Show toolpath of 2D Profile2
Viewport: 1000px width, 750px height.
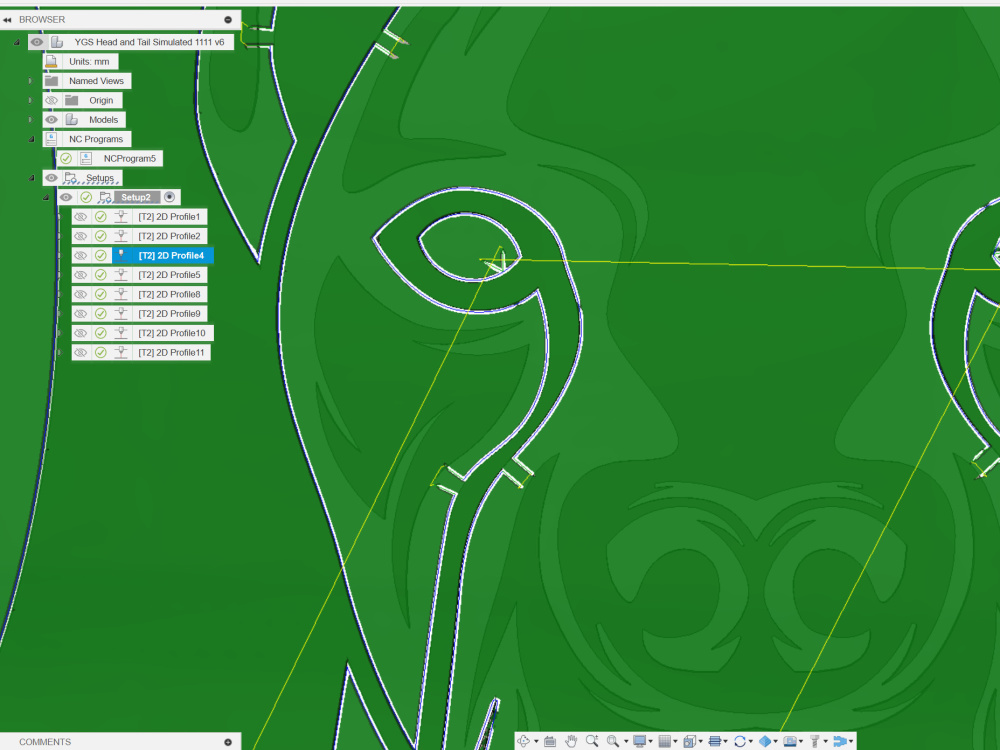pyautogui.click(x=80, y=237)
